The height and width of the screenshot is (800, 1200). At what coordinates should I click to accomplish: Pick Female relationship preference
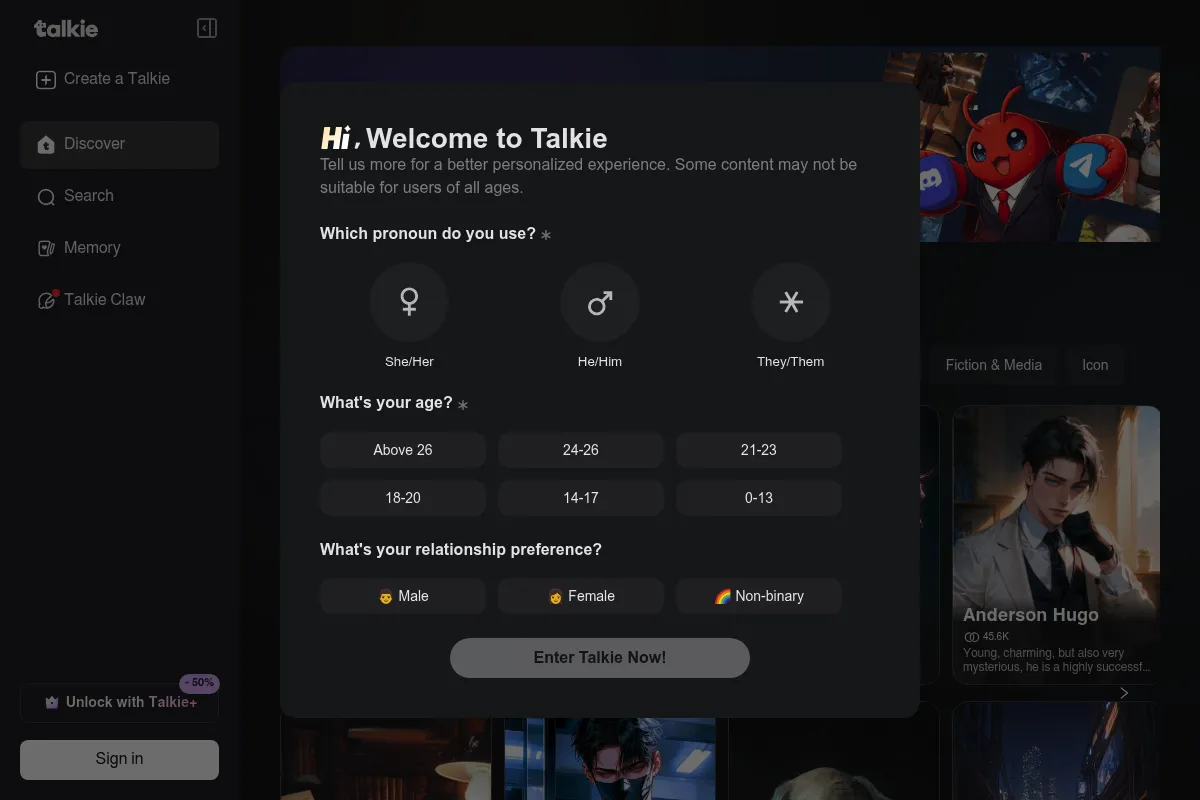coord(581,596)
